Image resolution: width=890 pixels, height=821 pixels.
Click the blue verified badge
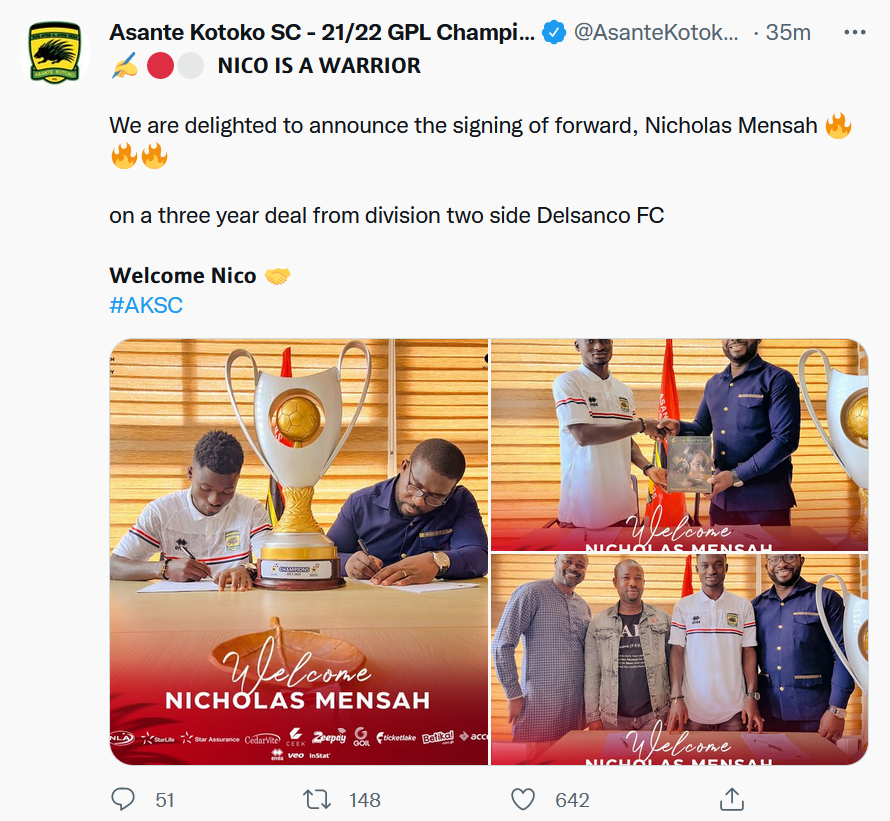[554, 33]
